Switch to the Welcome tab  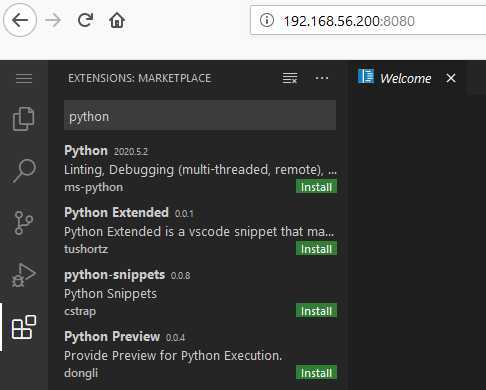(408, 78)
